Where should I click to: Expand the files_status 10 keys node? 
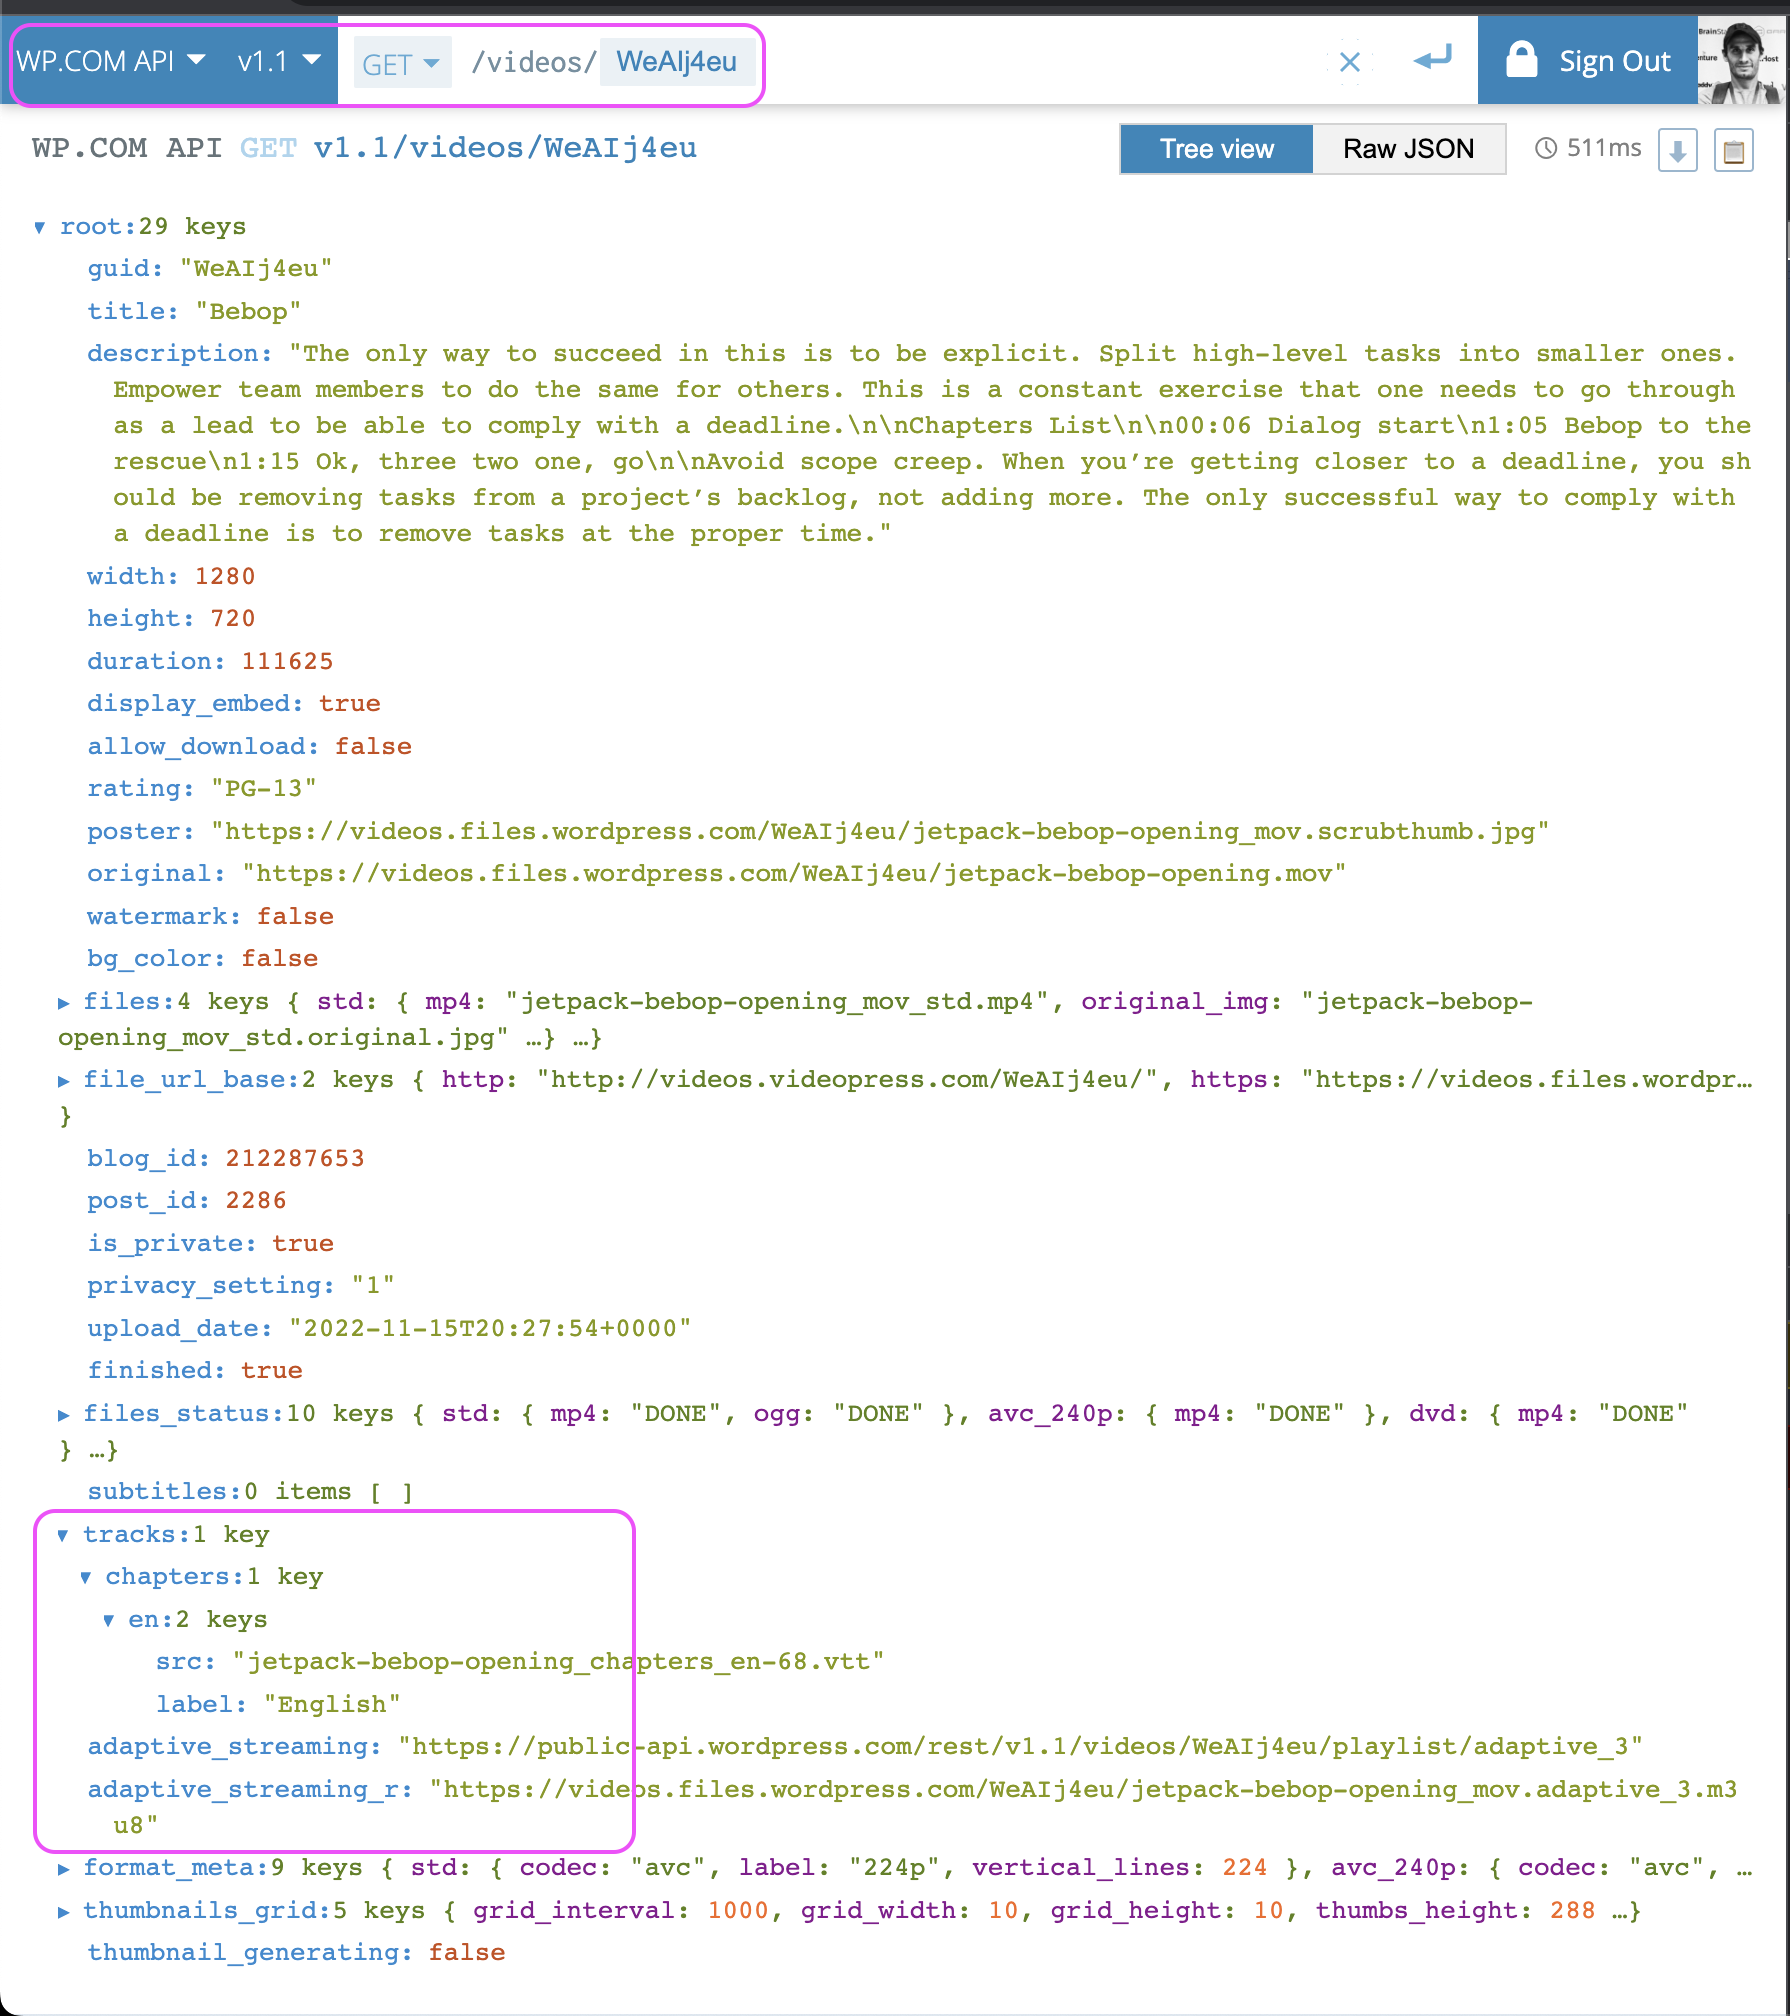pyautogui.click(x=63, y=1414)
